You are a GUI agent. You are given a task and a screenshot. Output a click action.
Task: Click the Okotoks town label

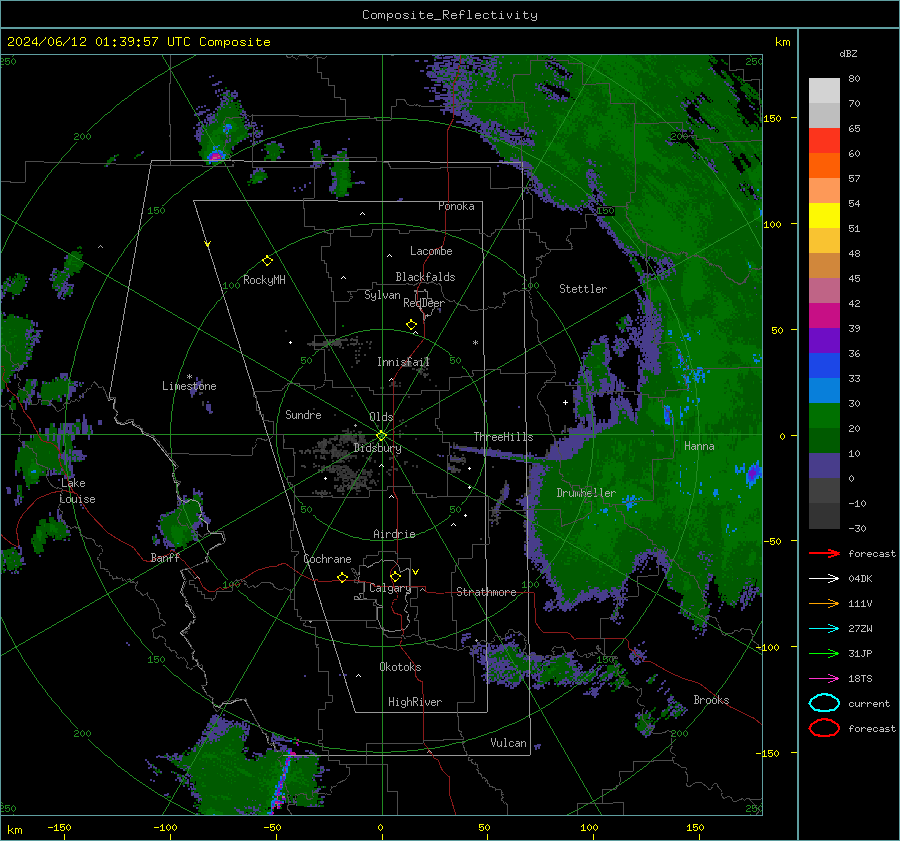pos(400,667)
